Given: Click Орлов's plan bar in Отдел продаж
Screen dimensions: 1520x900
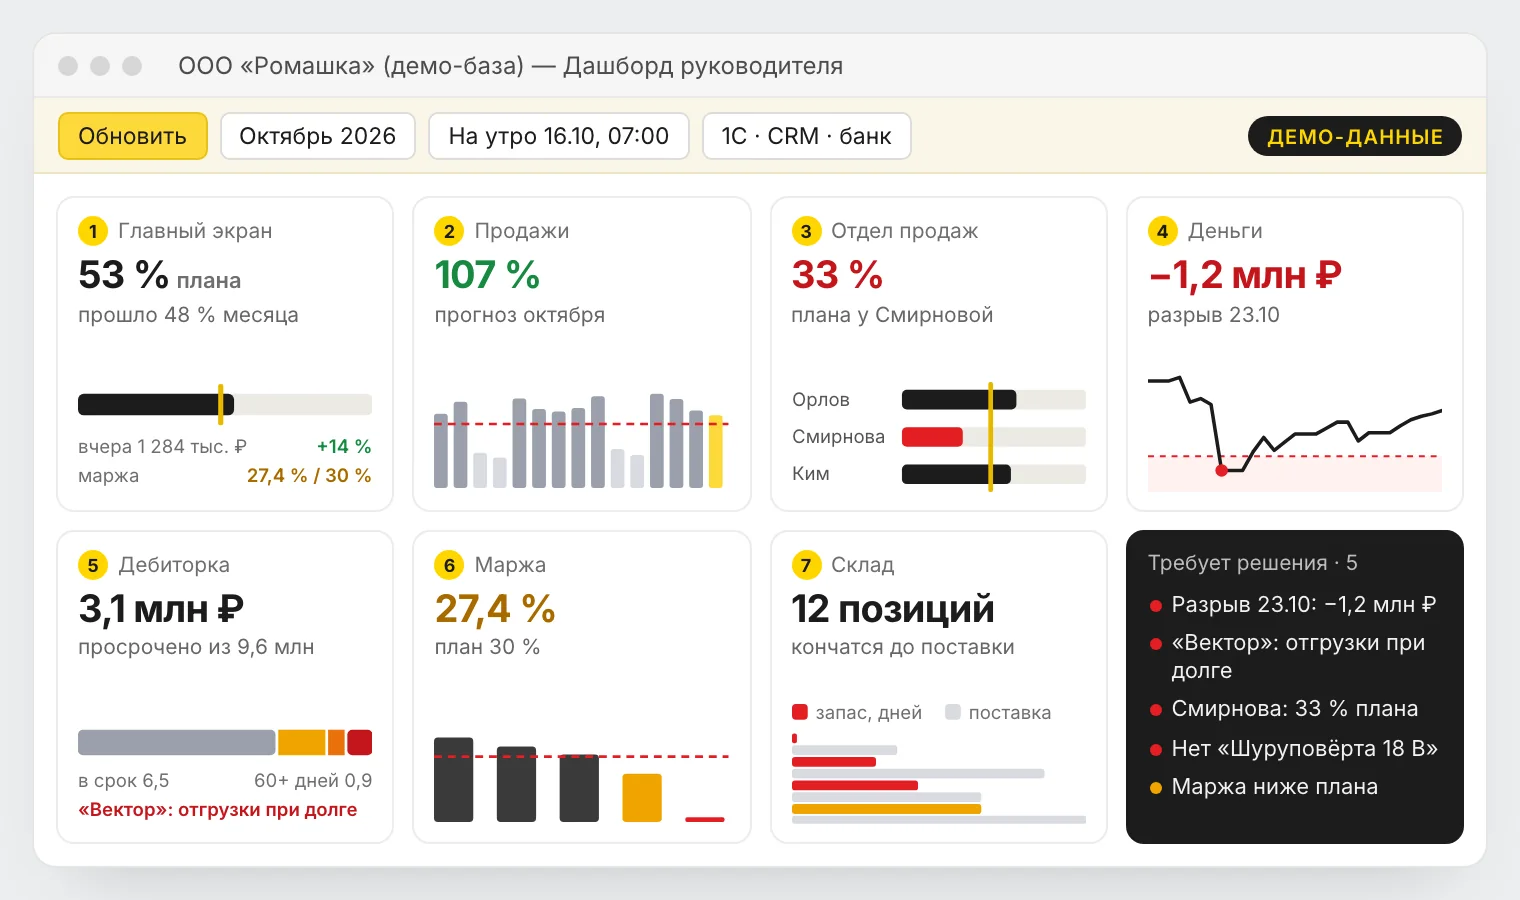Looking at the screenshot, I should [x=994, y=400].
